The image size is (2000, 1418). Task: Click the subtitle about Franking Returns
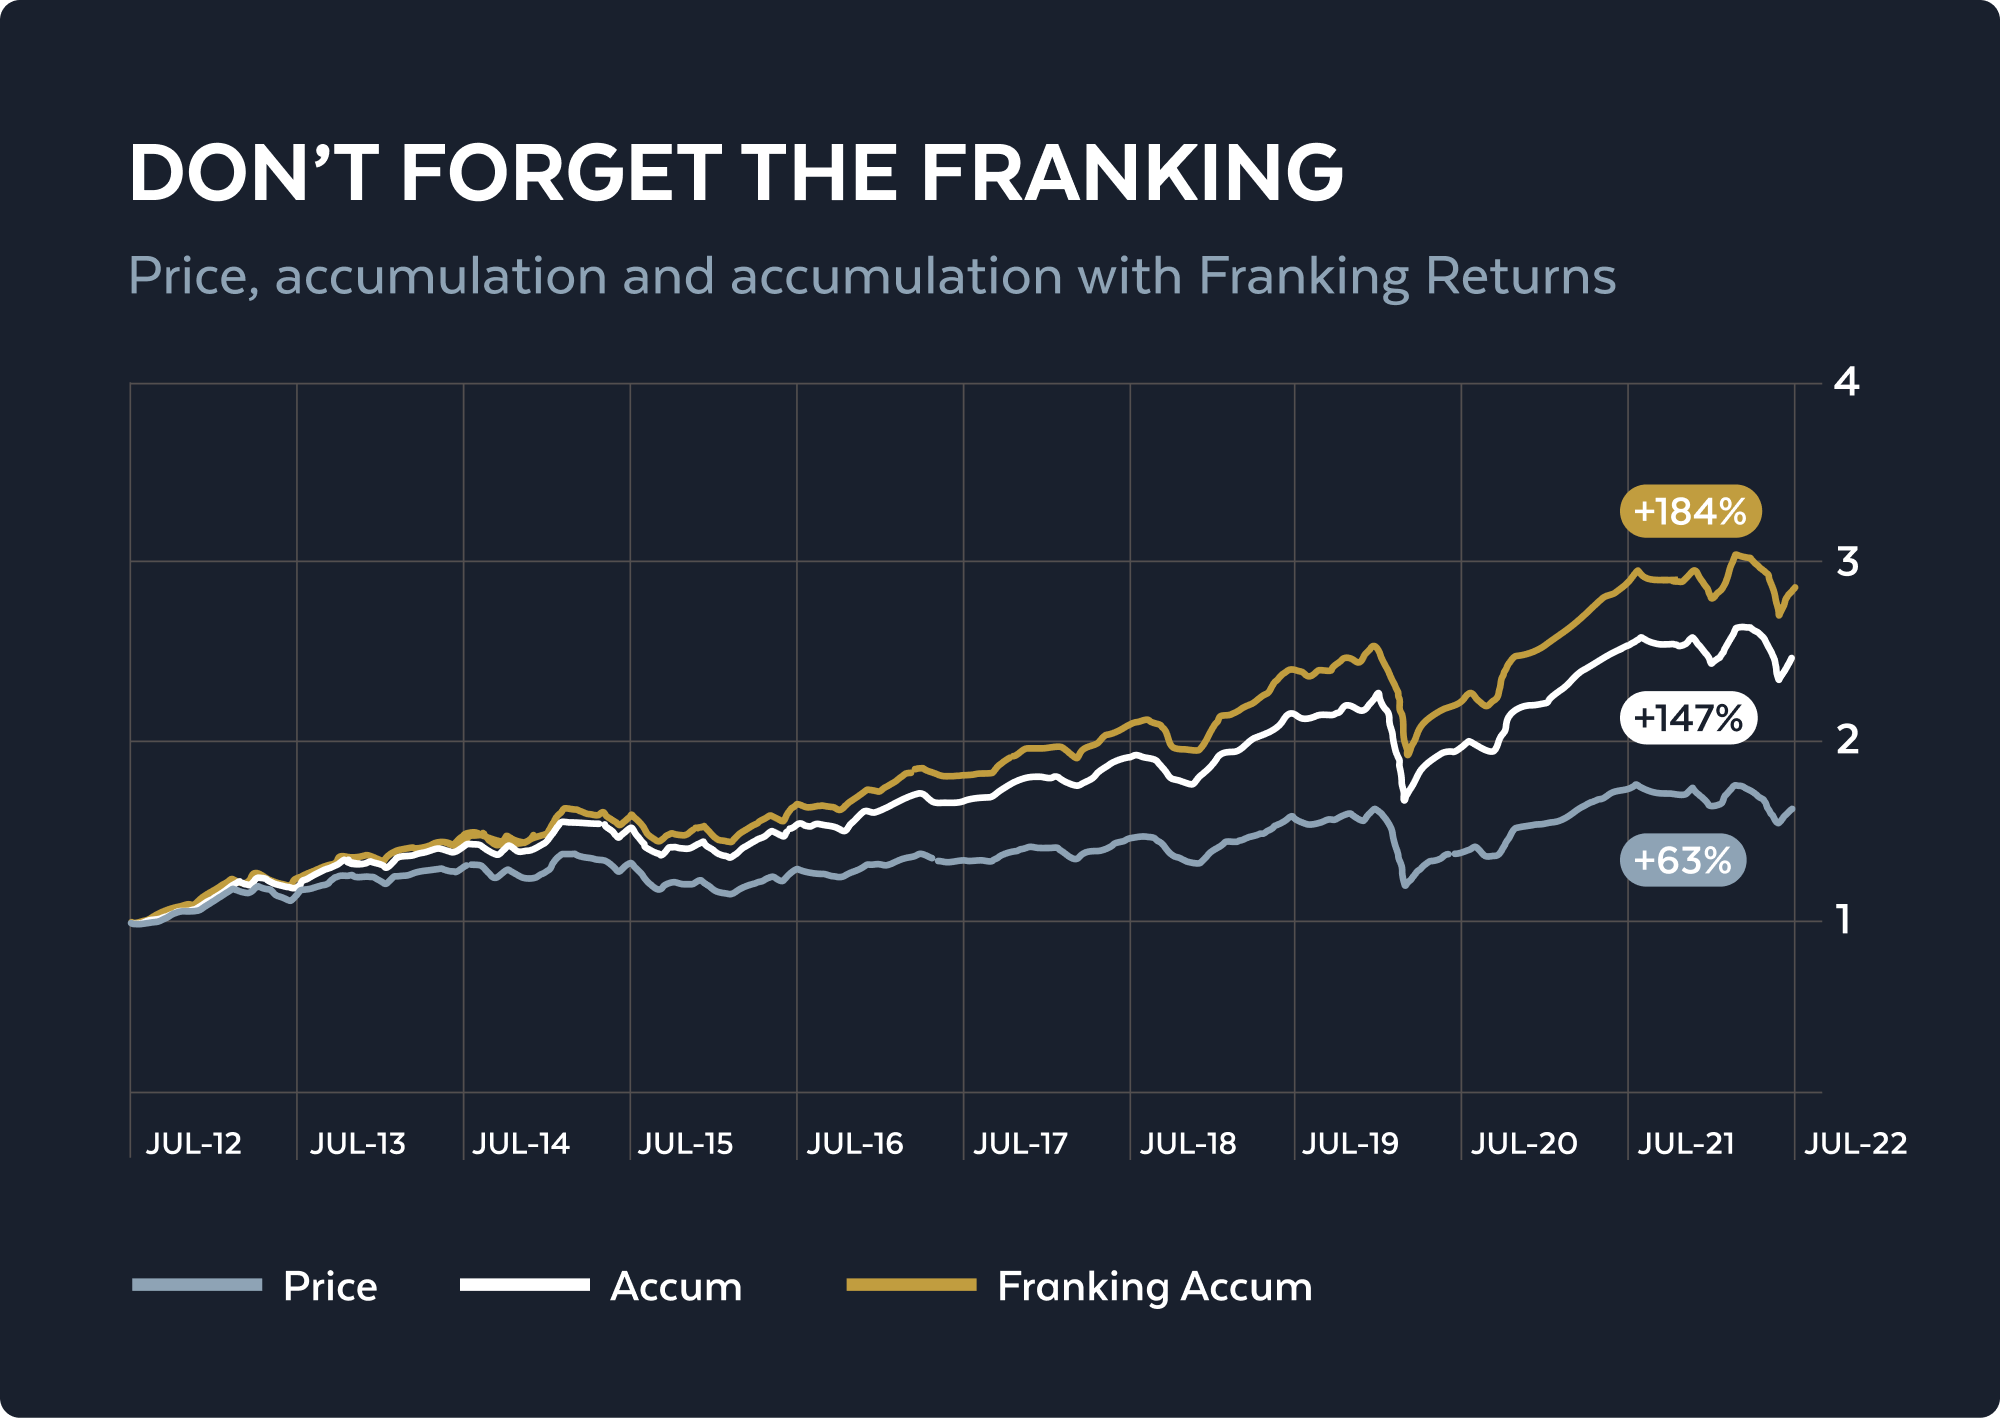pos(872,276)
